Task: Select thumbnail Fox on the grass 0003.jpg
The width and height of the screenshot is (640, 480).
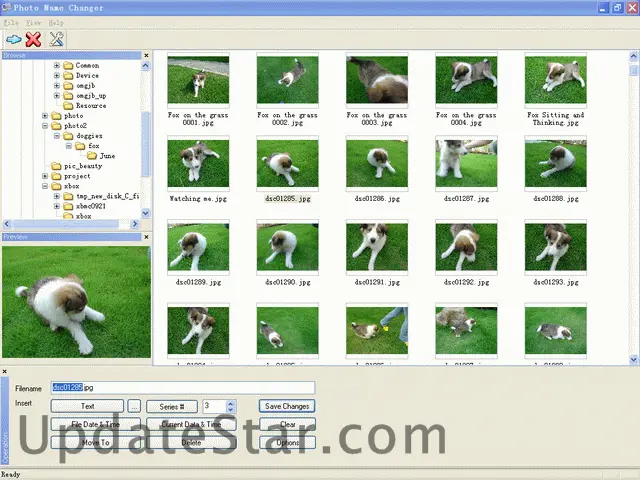Action: pos(377,80)
